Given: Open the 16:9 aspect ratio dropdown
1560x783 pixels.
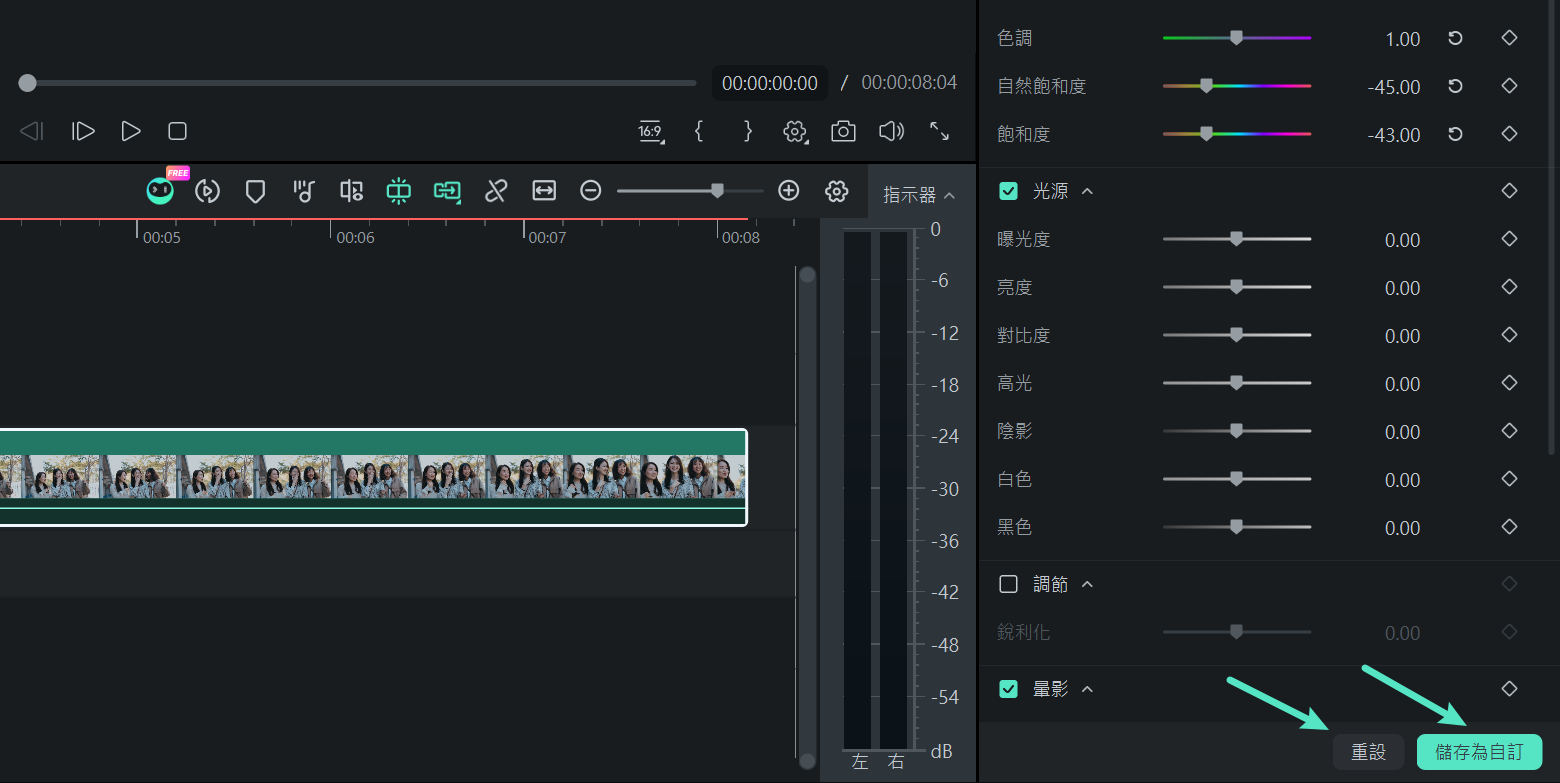Looking at the screenshot, I should coord(650,131).
